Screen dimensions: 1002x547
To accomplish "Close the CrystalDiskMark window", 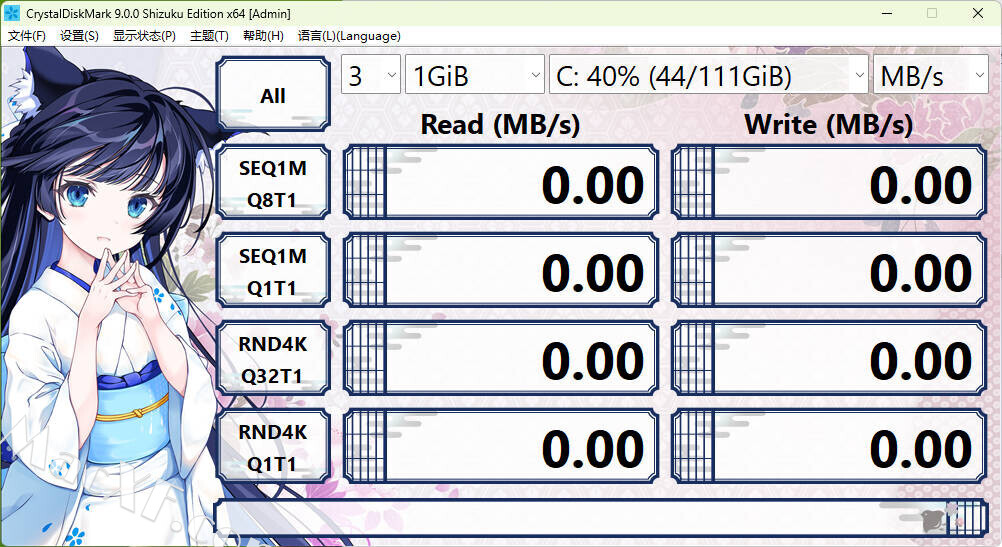I will [978, 13].
